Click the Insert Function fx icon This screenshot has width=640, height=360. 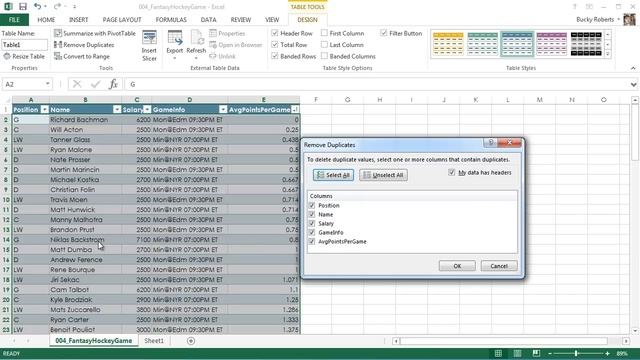point(113,84)
